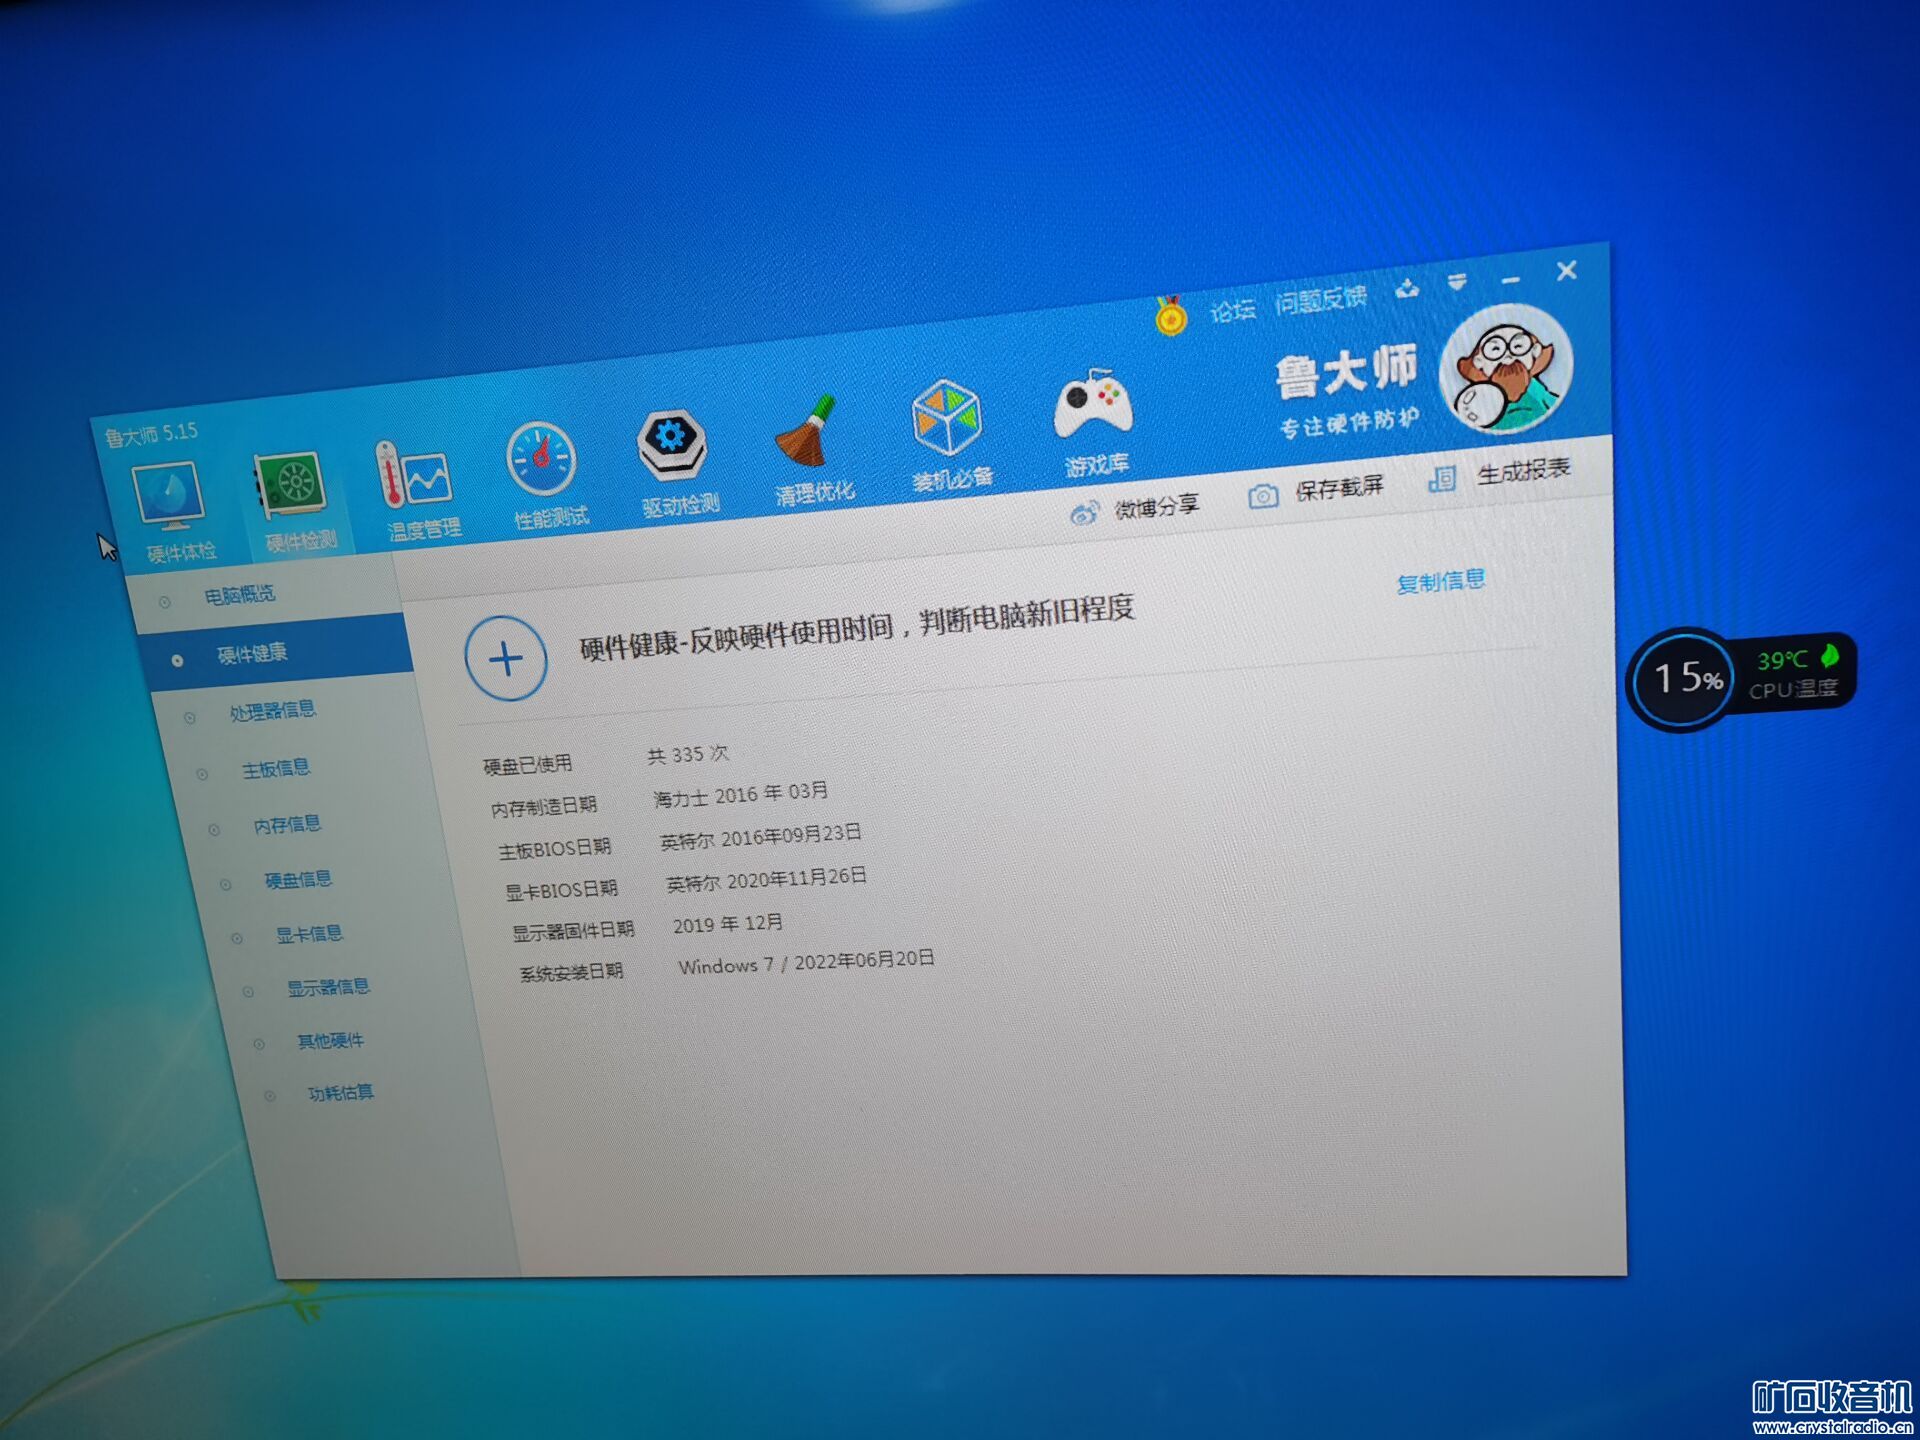Open 装机必备 cube icon
The image size is (1920, 1440).
[946, 418]
